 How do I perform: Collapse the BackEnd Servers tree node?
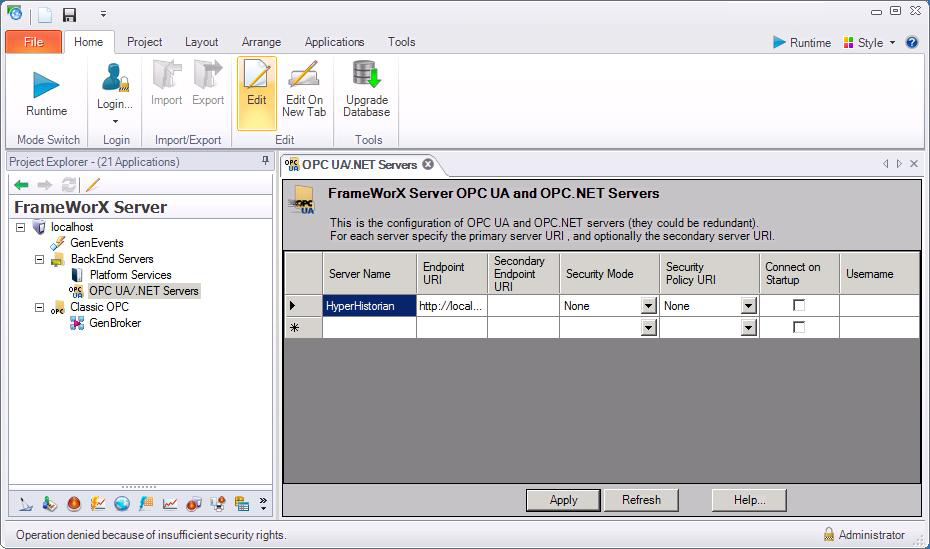pyautogui.click(x=40, y=259)
